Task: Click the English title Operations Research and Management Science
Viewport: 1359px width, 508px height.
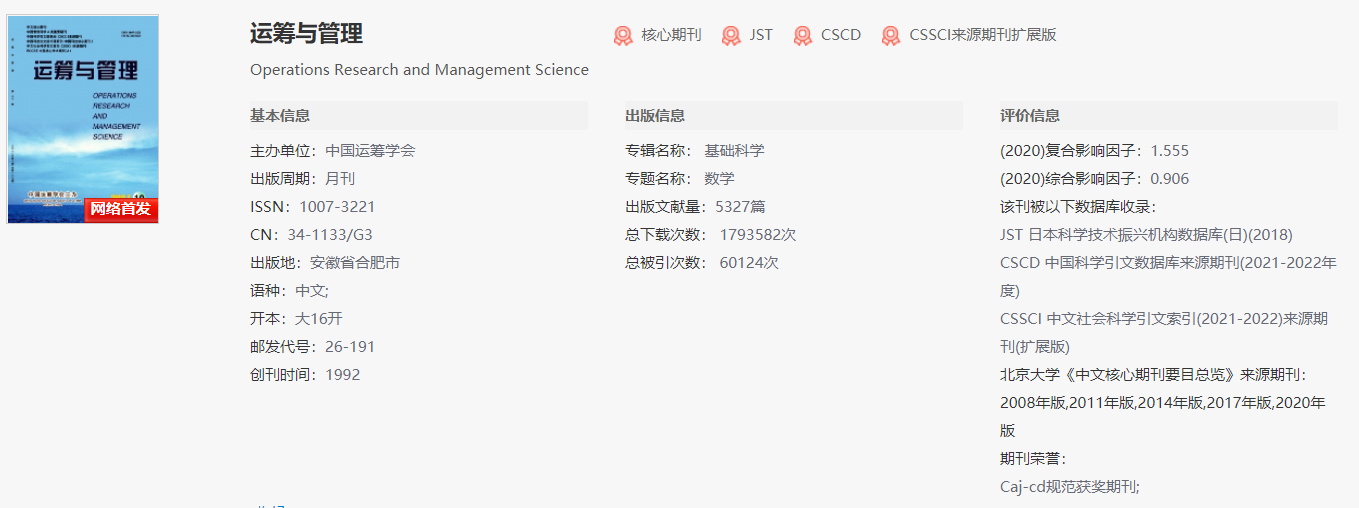Action: [x=419, y=70]
